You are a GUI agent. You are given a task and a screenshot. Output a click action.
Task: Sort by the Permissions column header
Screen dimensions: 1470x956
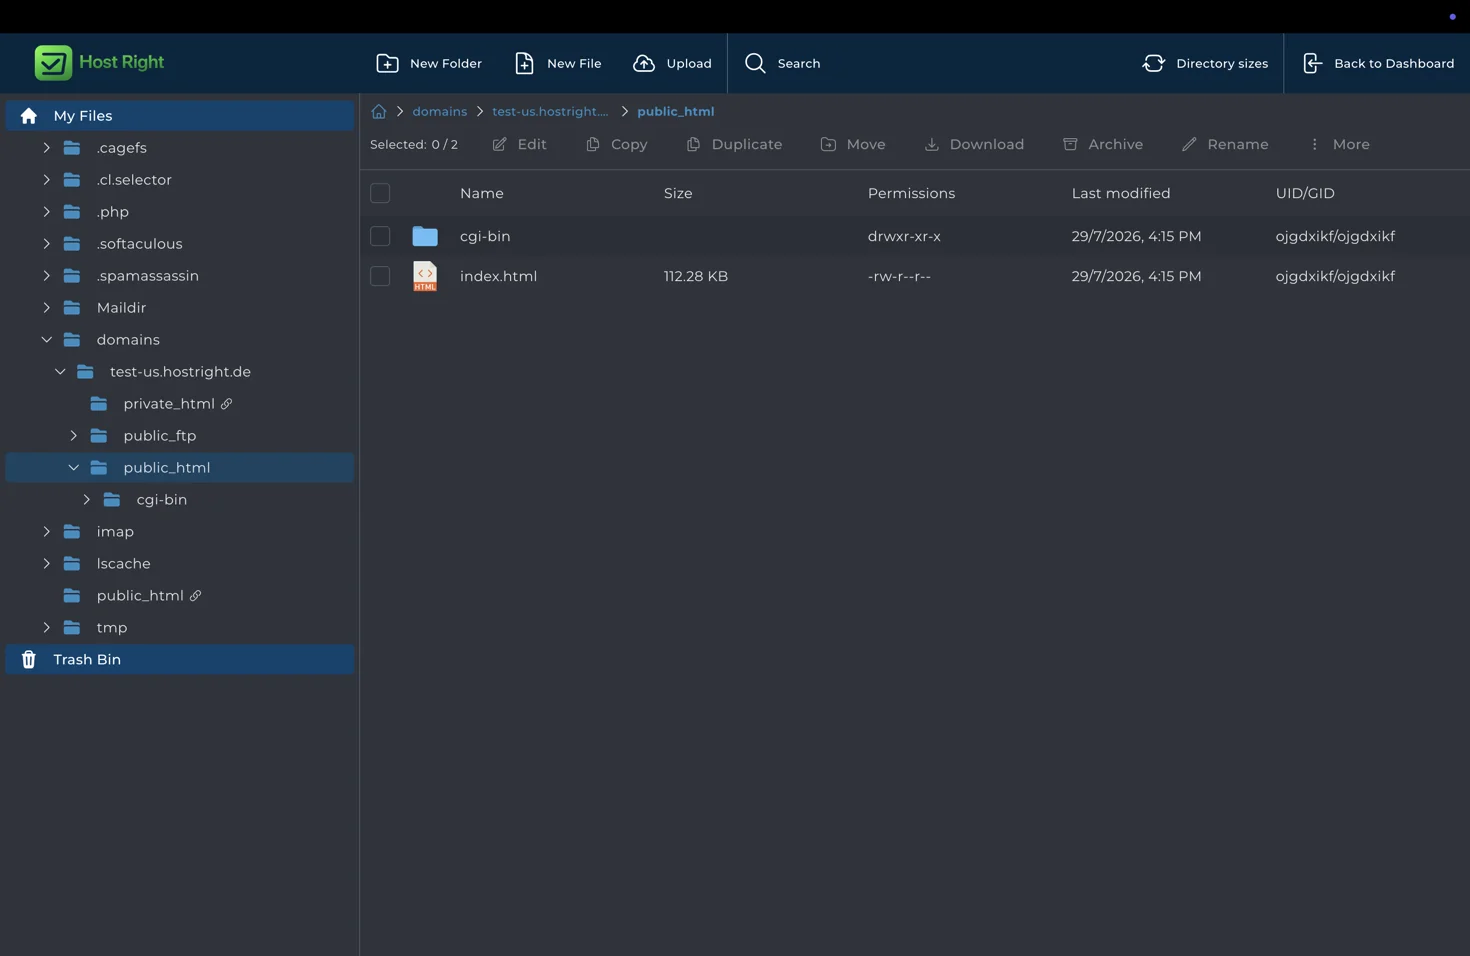pos(911,193)
